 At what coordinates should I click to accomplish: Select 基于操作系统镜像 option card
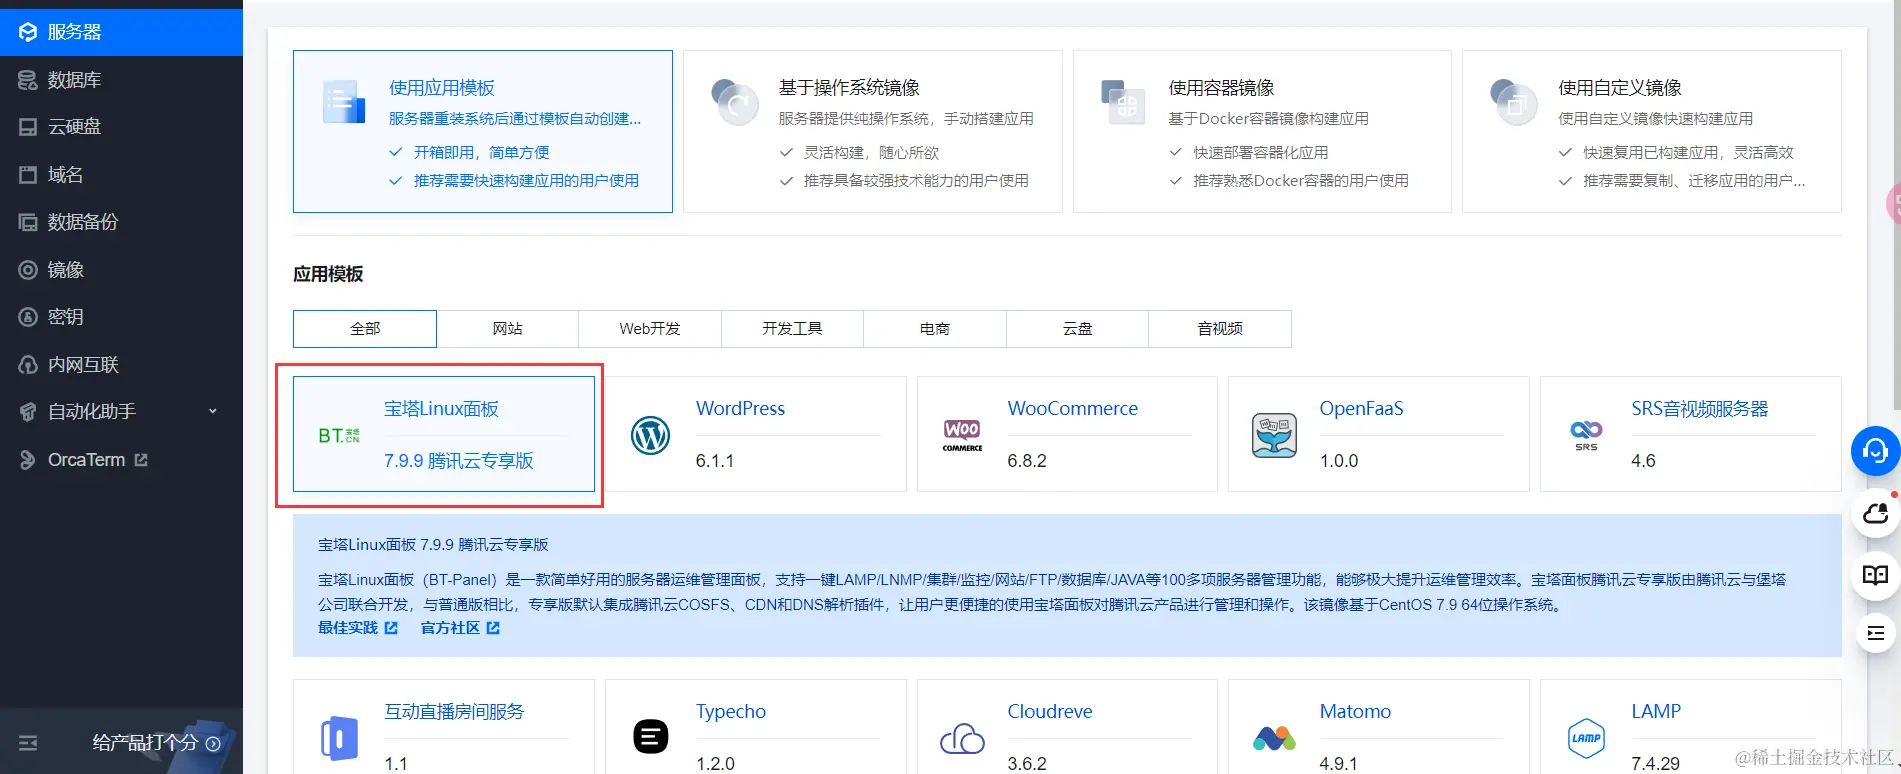pyautogui.click(x=872, y=131)
